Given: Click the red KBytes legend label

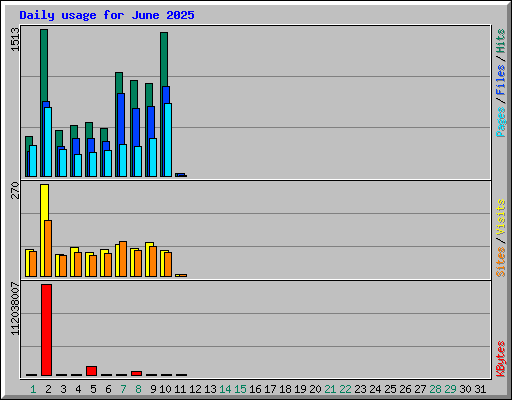Looking at the screenshot, I should 500,359.
